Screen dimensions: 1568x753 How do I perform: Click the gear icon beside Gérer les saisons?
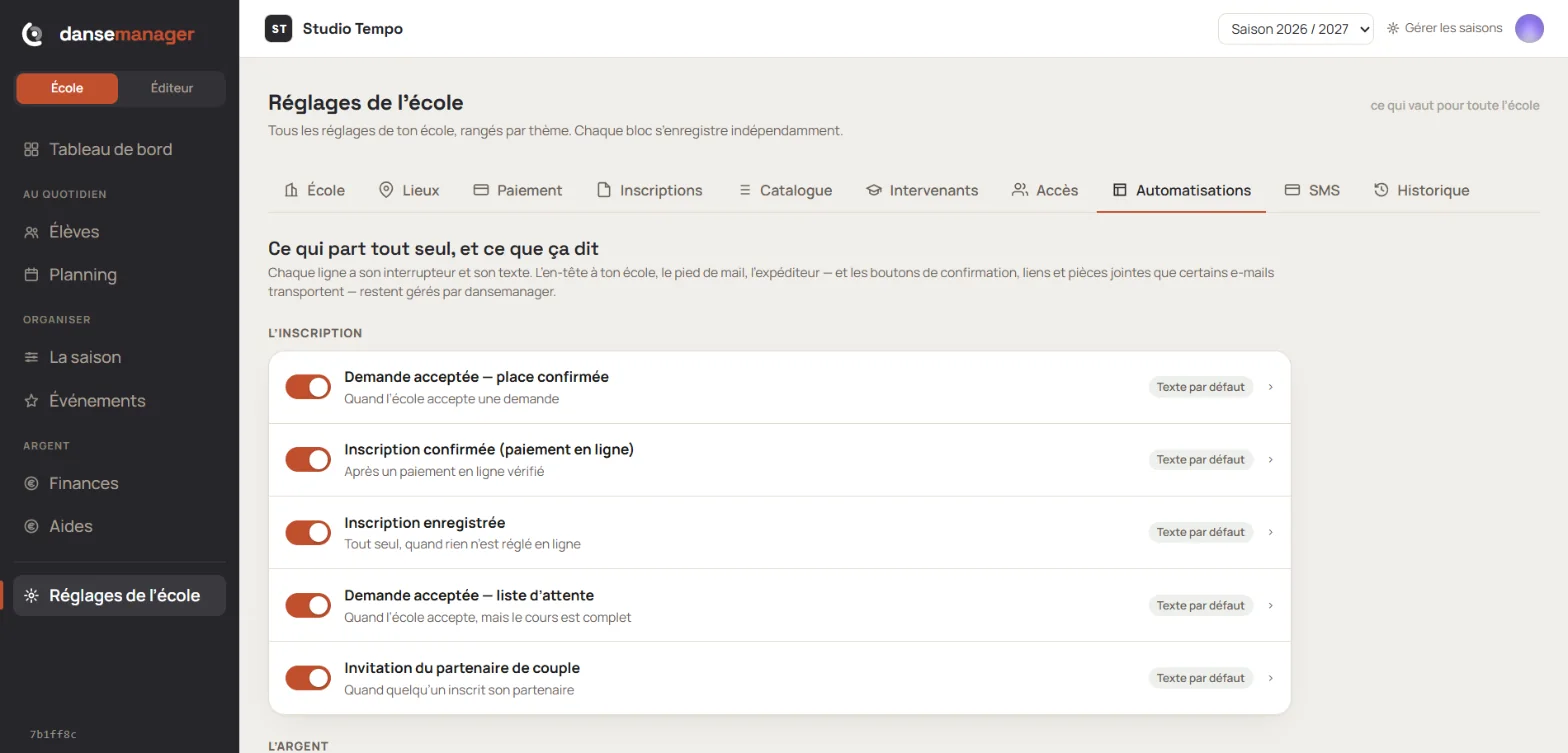coord(1393,29)
